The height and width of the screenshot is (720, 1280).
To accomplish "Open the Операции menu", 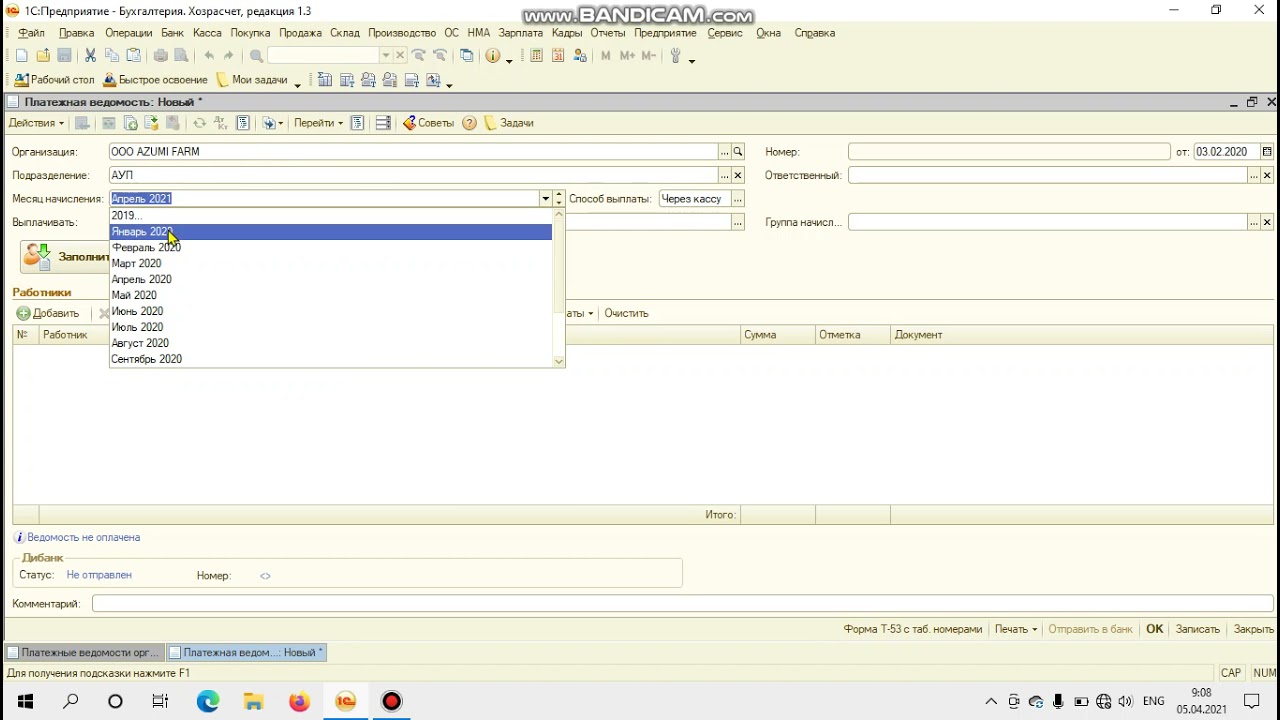I will tap(128, 33).
